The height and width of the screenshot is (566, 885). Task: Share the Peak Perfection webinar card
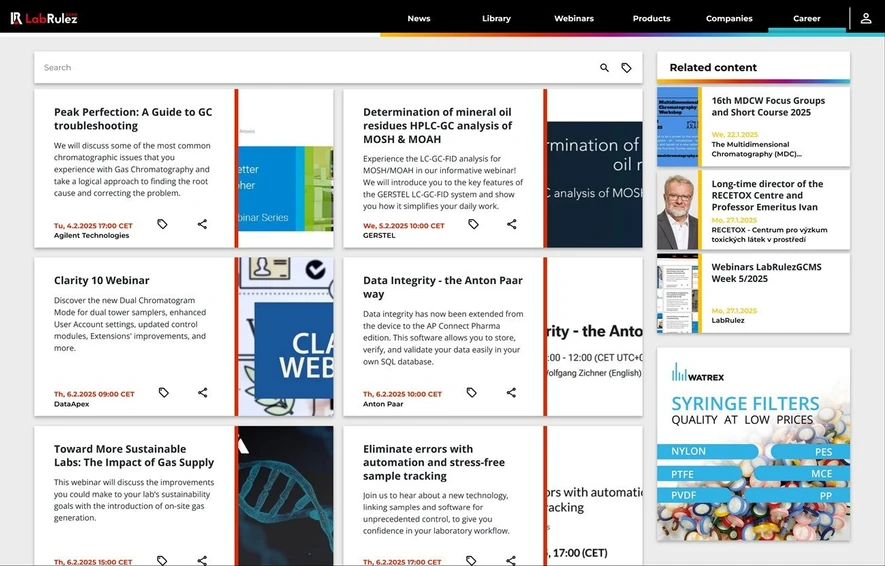point(202,224)
